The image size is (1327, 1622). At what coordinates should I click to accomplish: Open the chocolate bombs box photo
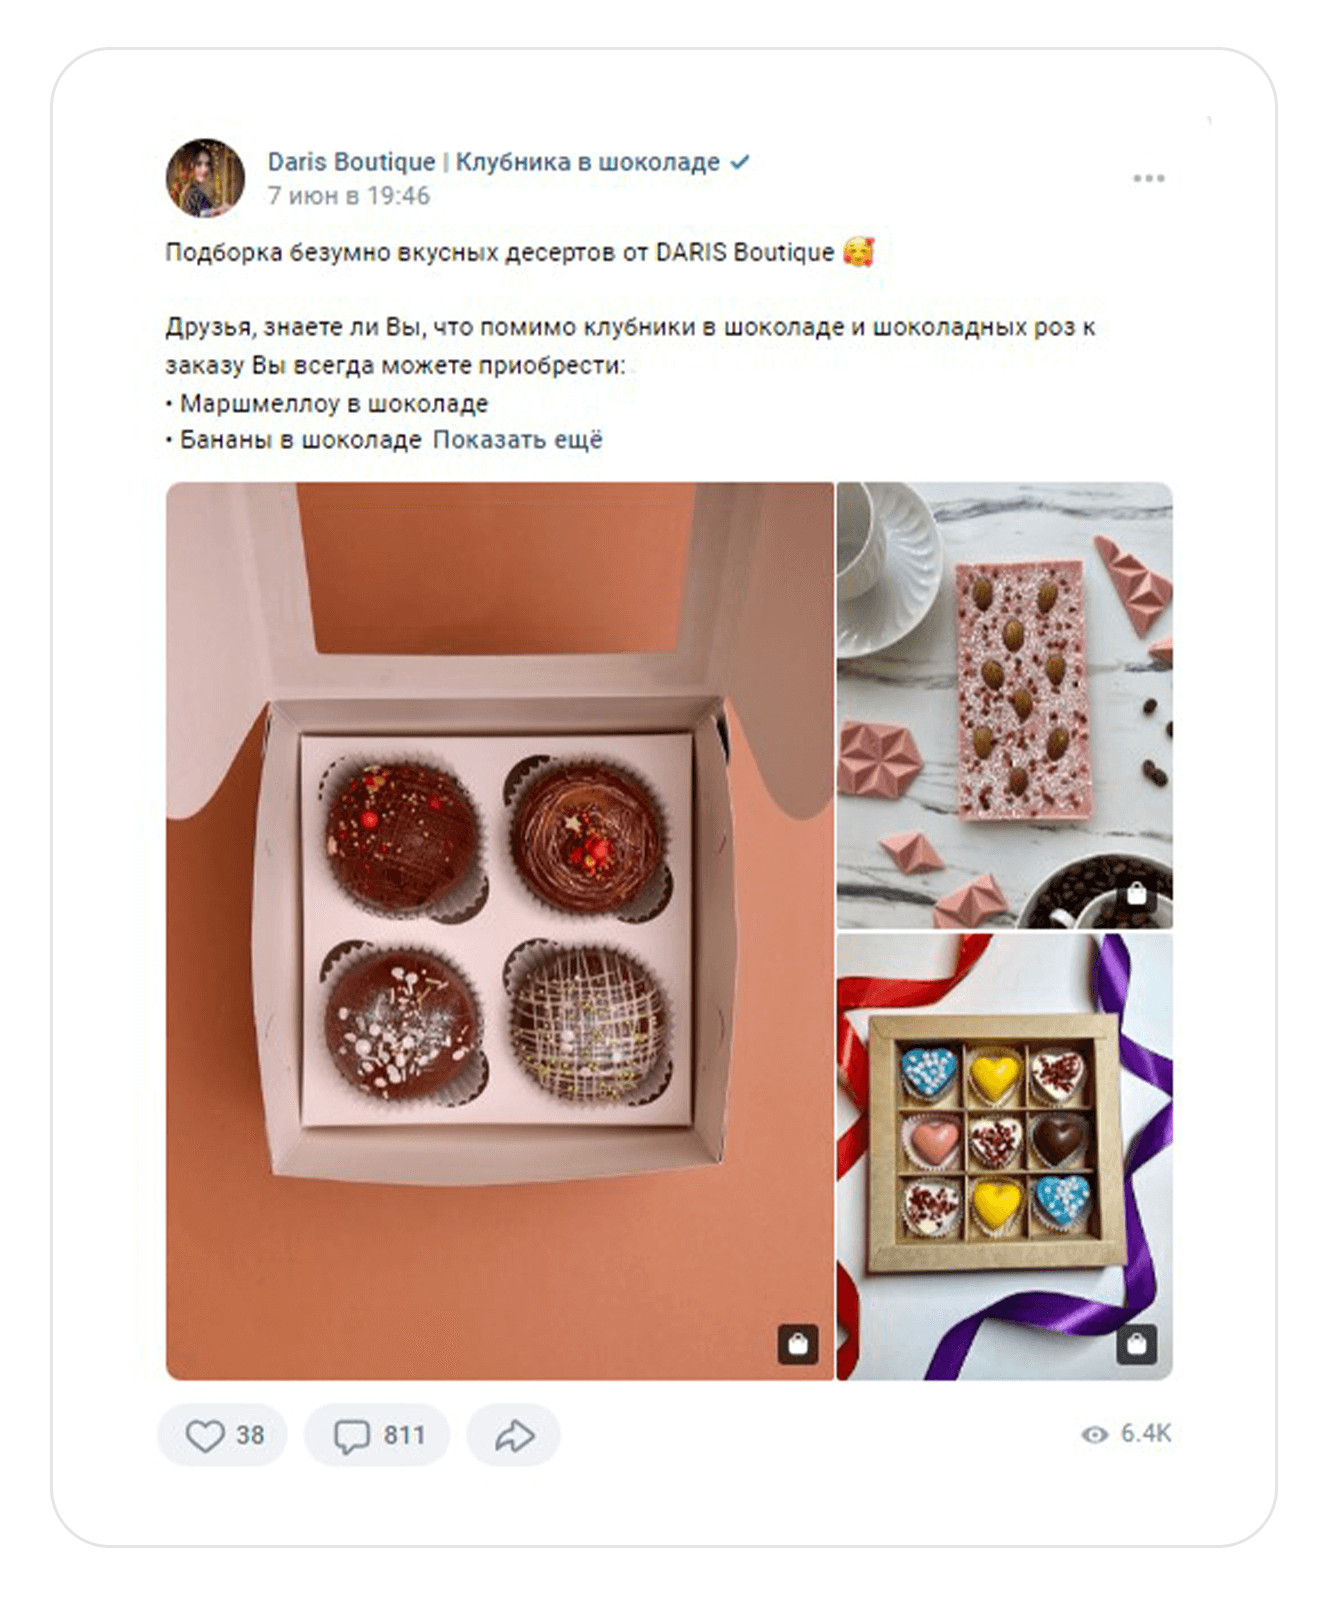click(499, 930)
